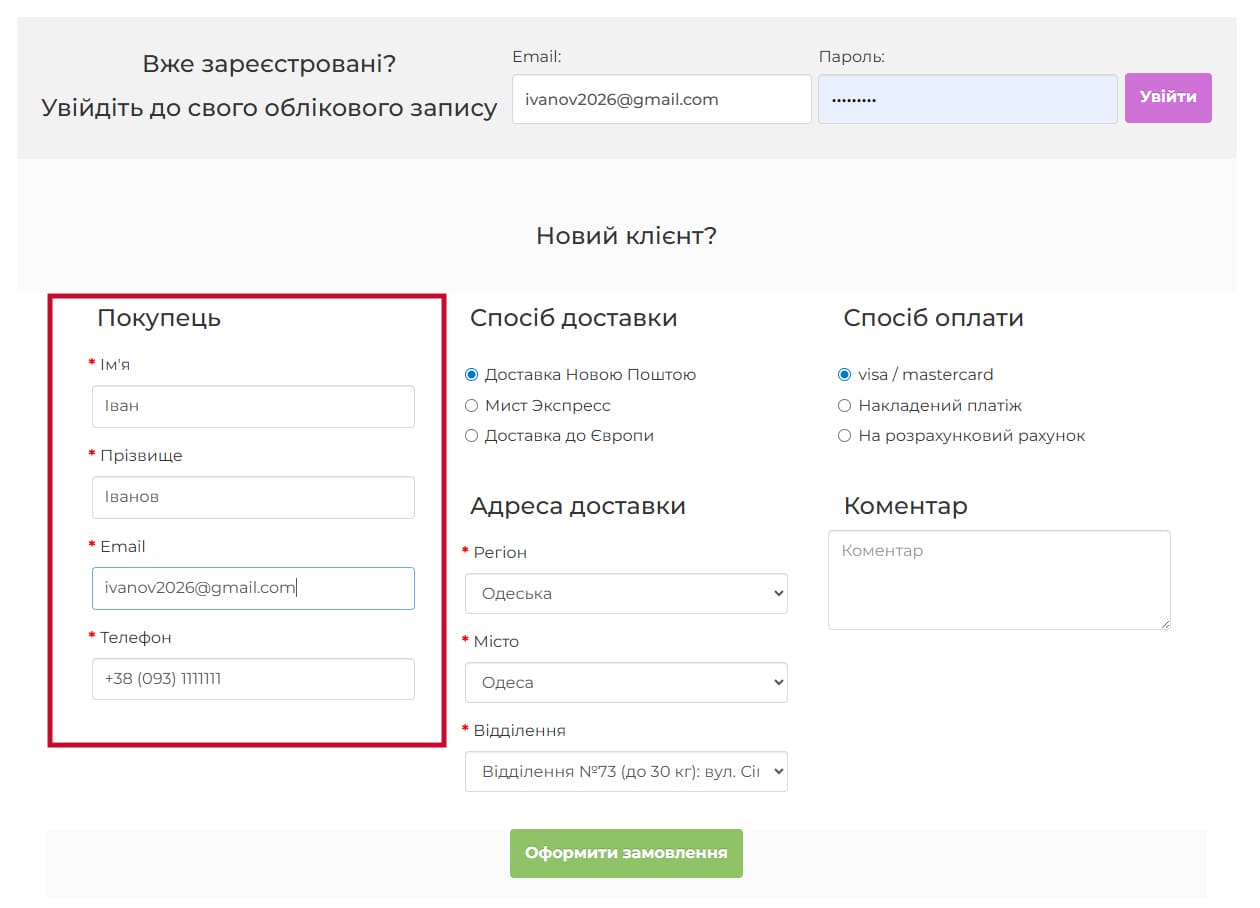Image resolution: width=1260 pixels, height=908 pixels.
Task: Click the Увійти login button
Action: (1167, 98)
